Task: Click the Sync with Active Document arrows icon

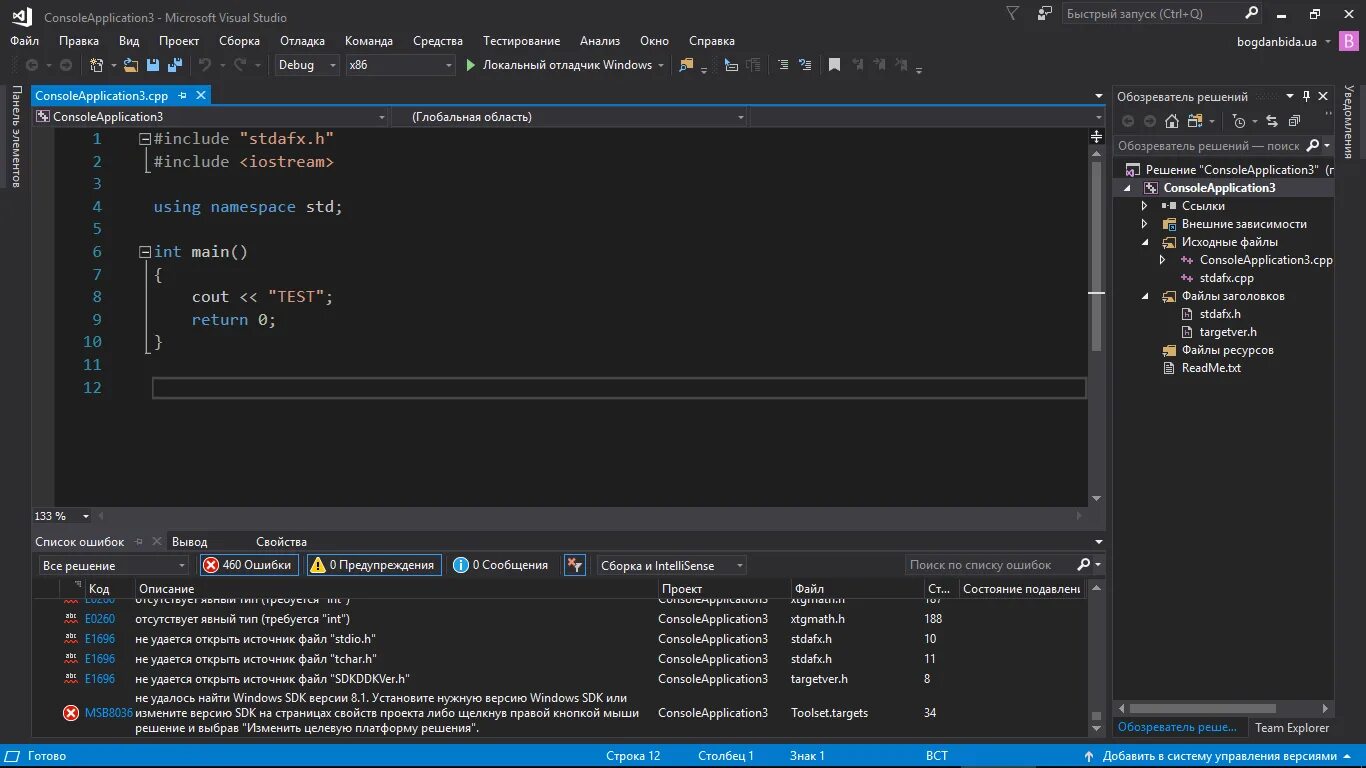Action: click(1272, 121)
